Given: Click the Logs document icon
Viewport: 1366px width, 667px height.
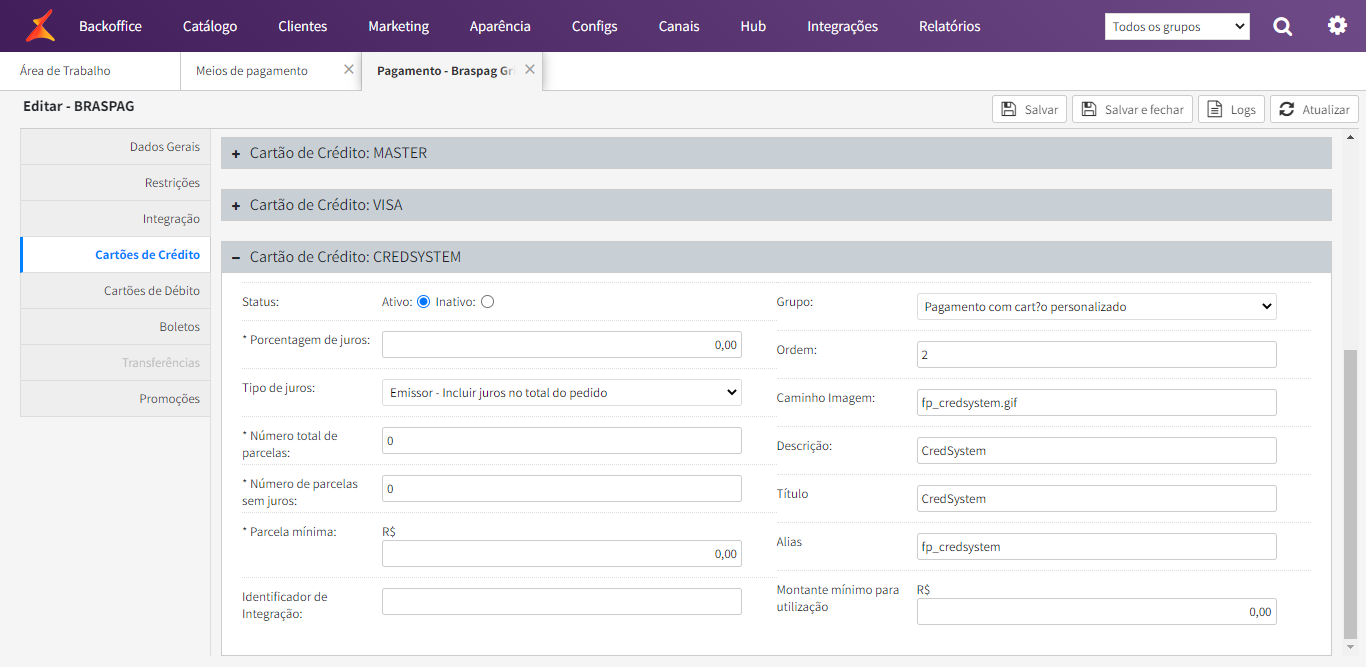Looking at the screenshot, I should pyautogui.click(x=1215, y=109).
